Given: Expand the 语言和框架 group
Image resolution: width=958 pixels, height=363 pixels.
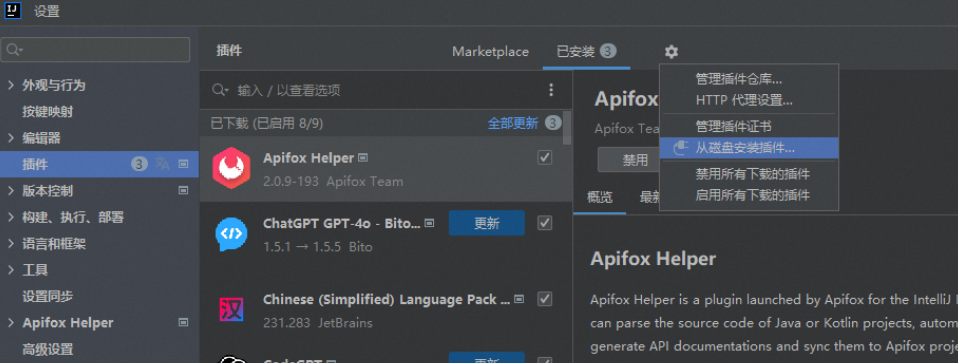Looking at the screenshot, I should (10, 244).
